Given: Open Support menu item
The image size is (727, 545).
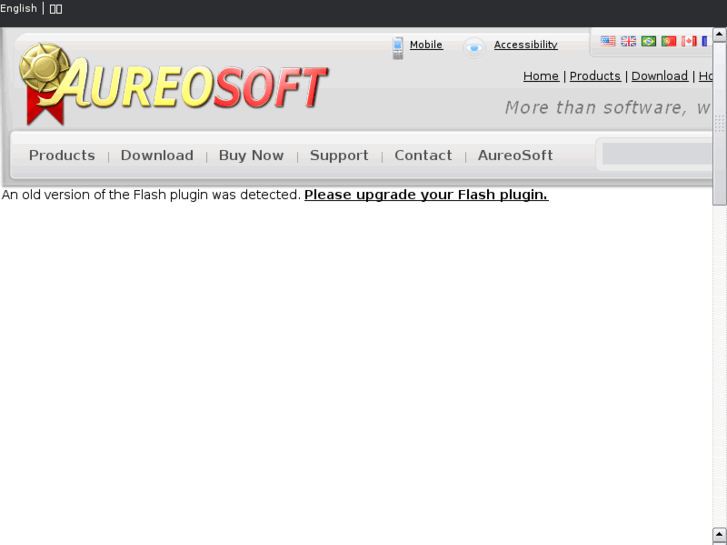Looking at the screenshot, I should point(339,155).
